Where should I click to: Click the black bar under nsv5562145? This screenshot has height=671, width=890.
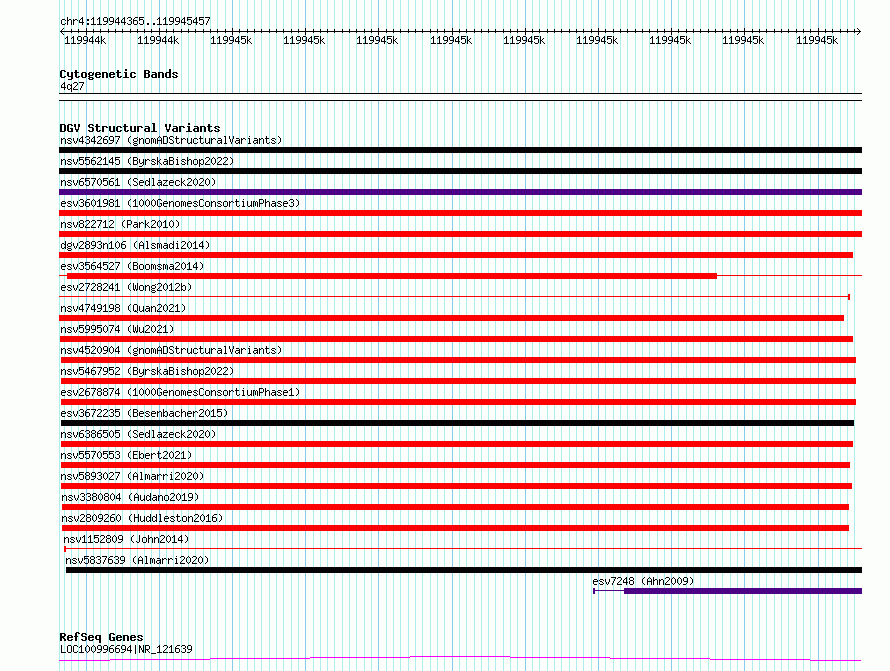coord(460,171)
